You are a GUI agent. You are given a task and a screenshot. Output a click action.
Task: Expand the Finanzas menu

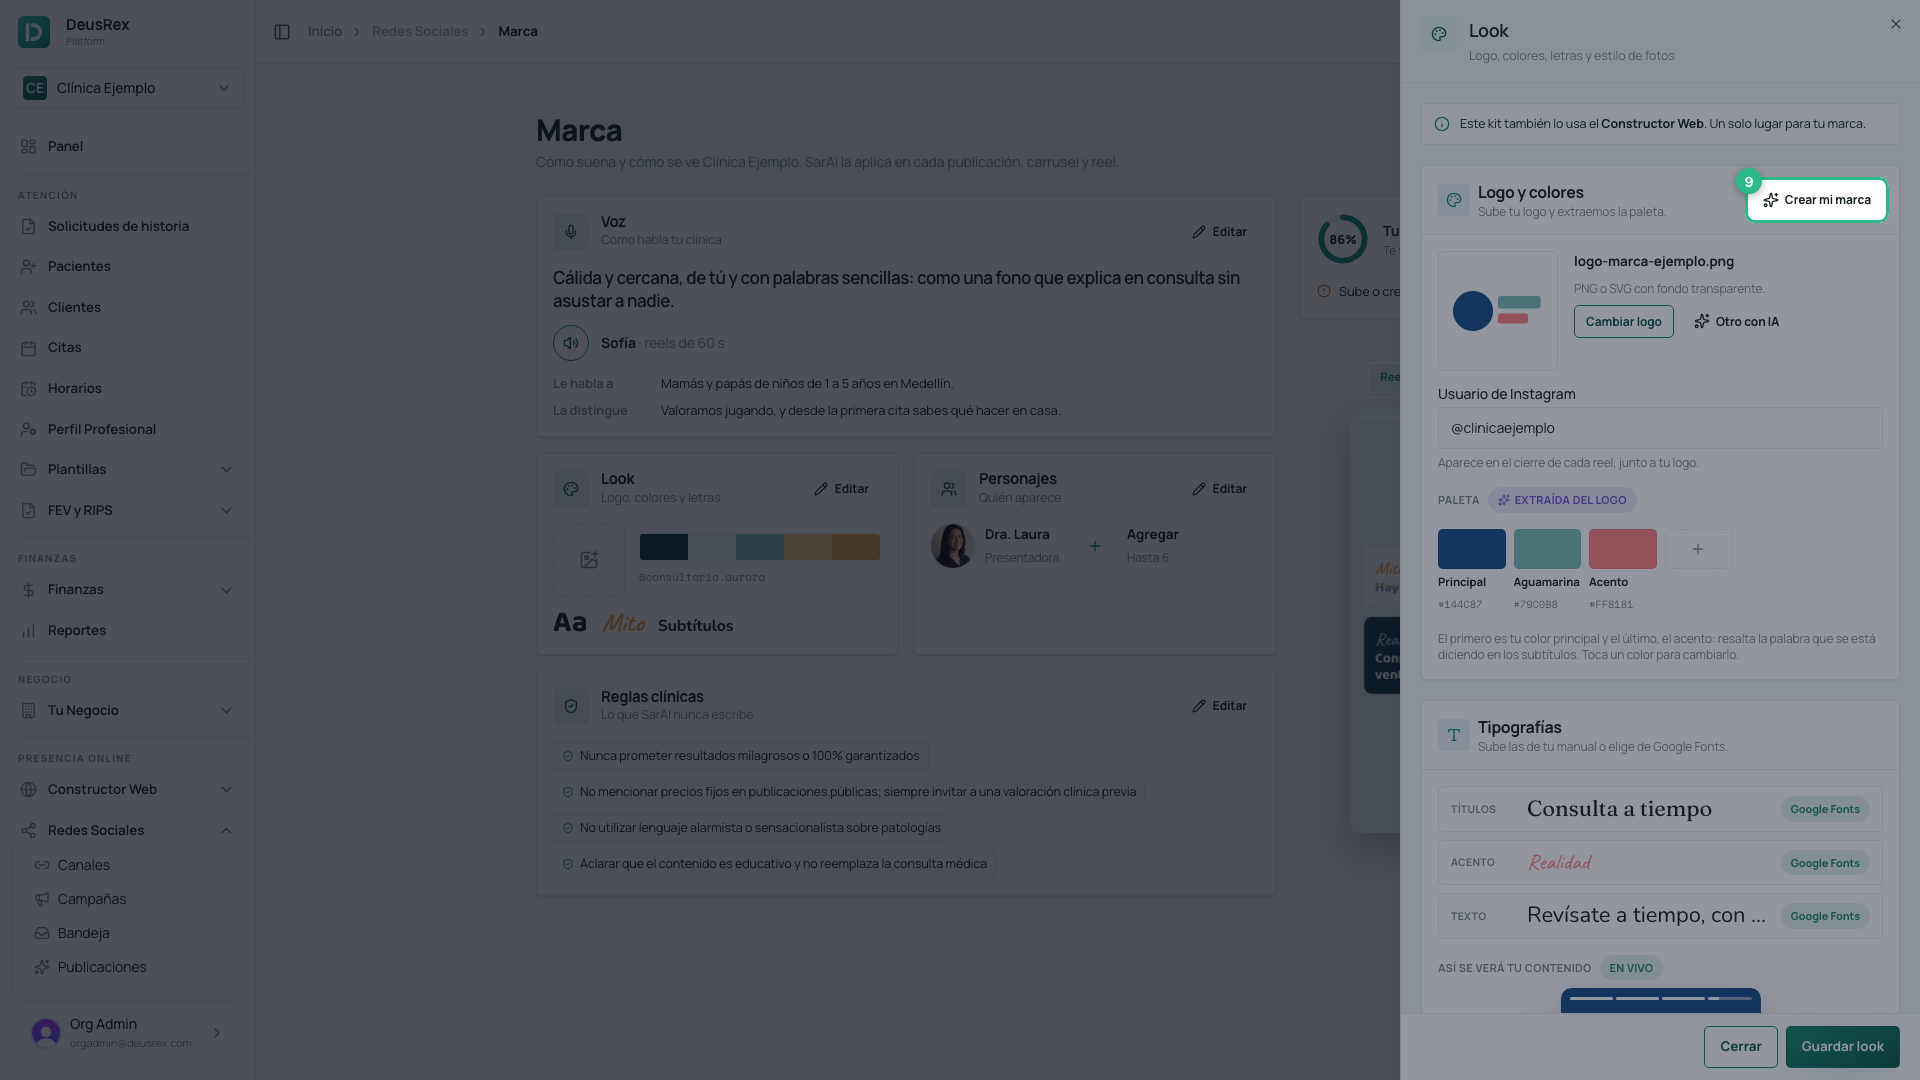(127, 589)
